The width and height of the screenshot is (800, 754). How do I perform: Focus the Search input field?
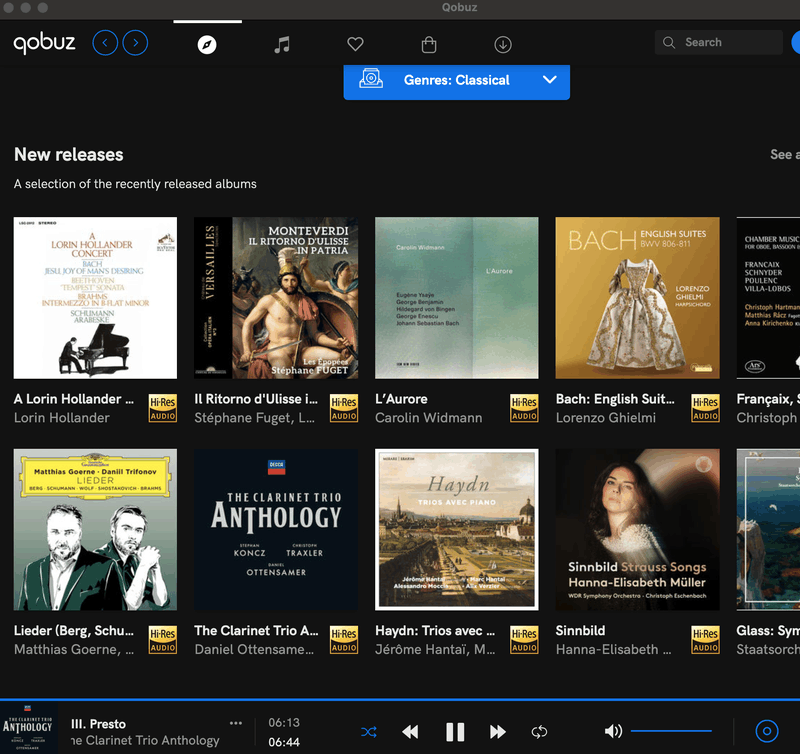(719, 42)
